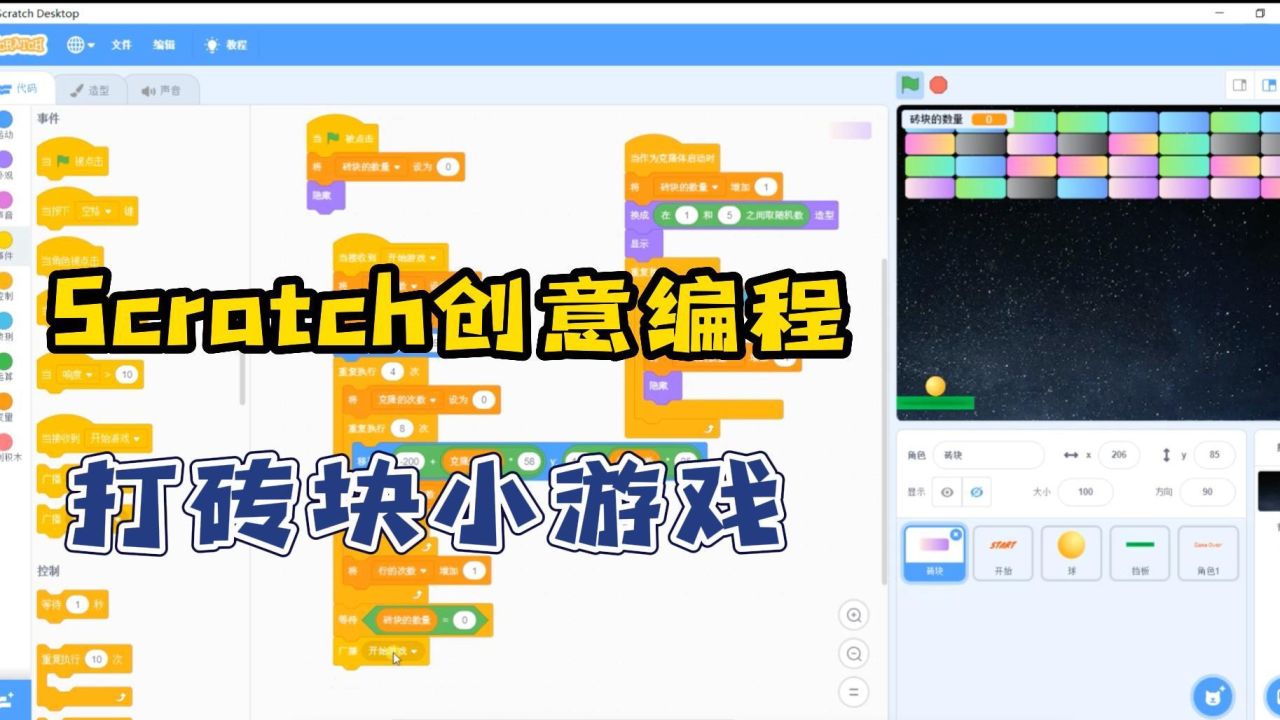Image resolution: width=1280 pixels, height=720 pixels.
Task: Open the 教程 tutorials lightbulb button
Action: 225,45
